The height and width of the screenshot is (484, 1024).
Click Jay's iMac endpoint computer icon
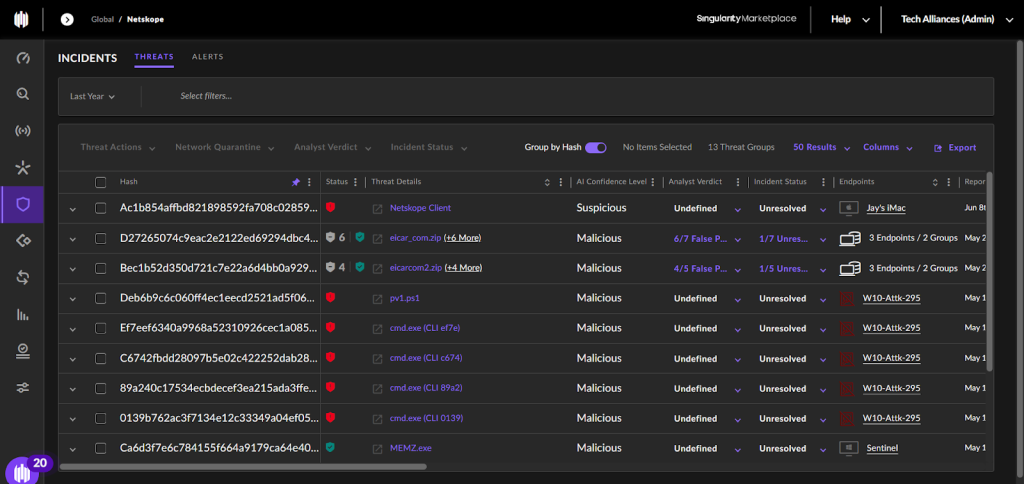[x=847, y=208]
